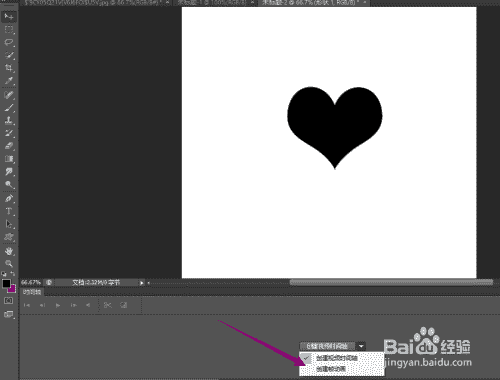Click the black heart shape on canvas

pyautogui.click(x=335, y=128)
